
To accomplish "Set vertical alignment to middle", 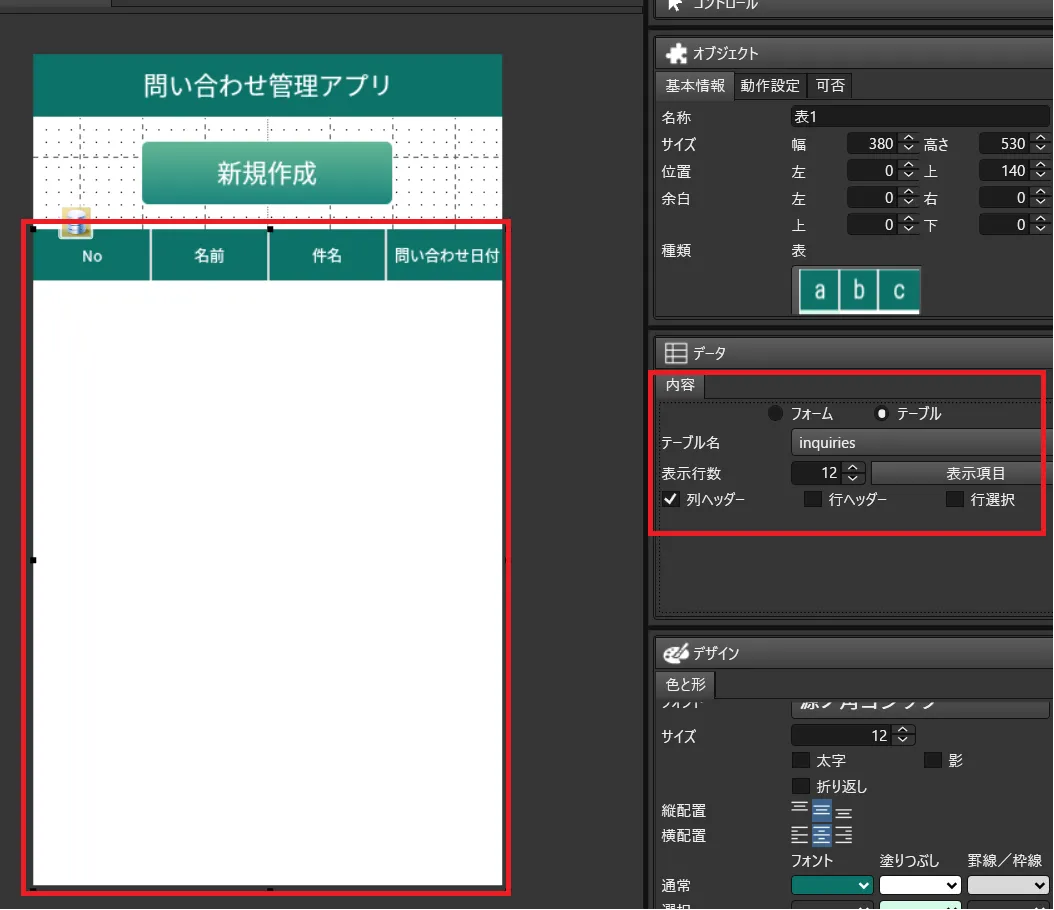I will pos(821,811).
